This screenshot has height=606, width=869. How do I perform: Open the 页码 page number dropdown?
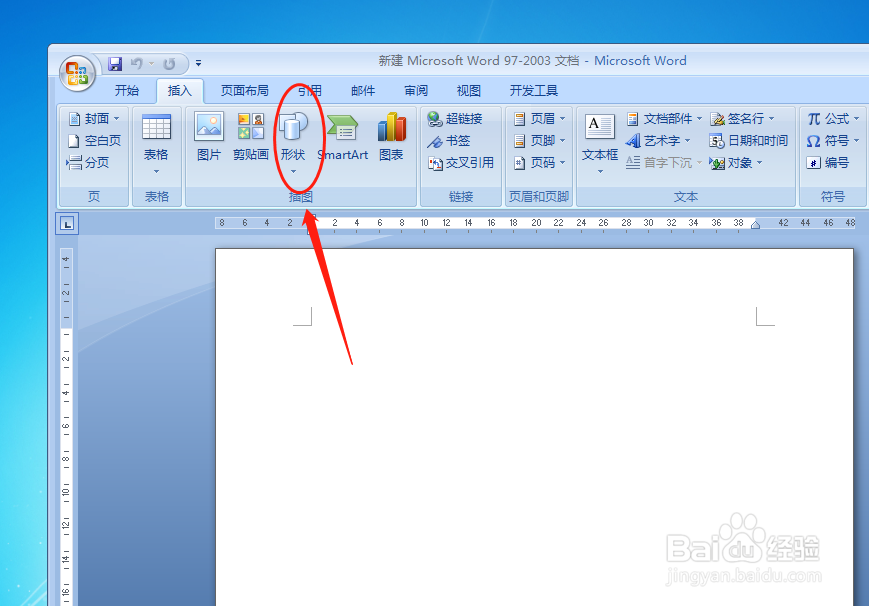[x=539, y=163]
